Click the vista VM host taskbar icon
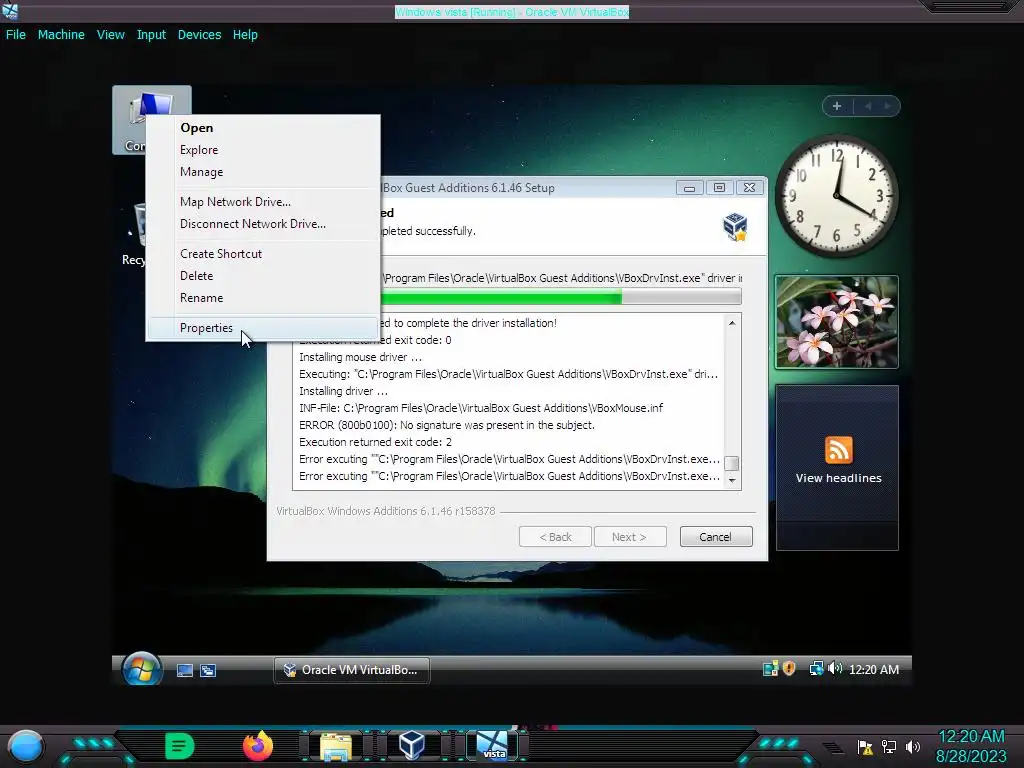The image size is (1024, 768). [x=492, y=746]
